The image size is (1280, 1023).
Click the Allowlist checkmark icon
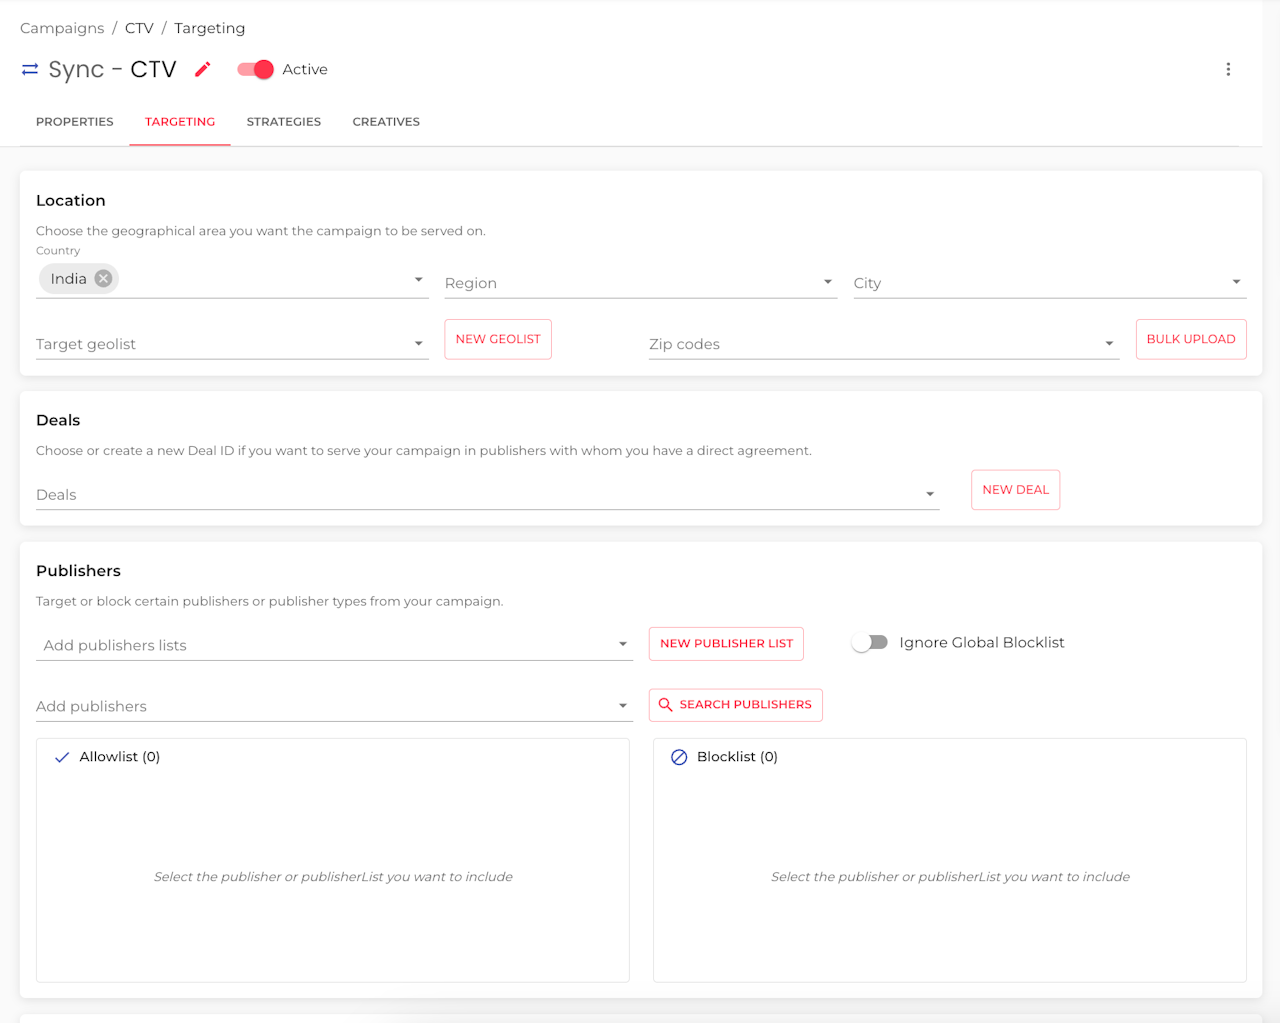[x=62, y=757]
